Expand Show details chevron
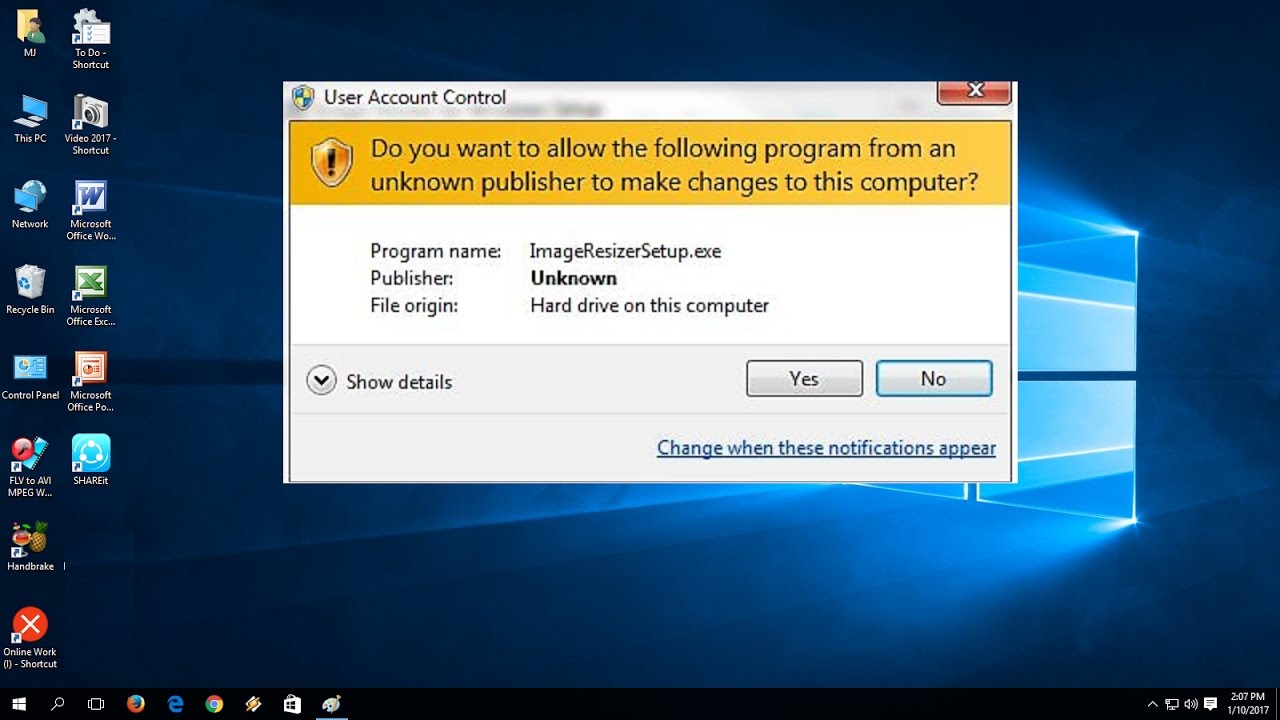This screenshot has height=720, width=1280. pos(321,381)
